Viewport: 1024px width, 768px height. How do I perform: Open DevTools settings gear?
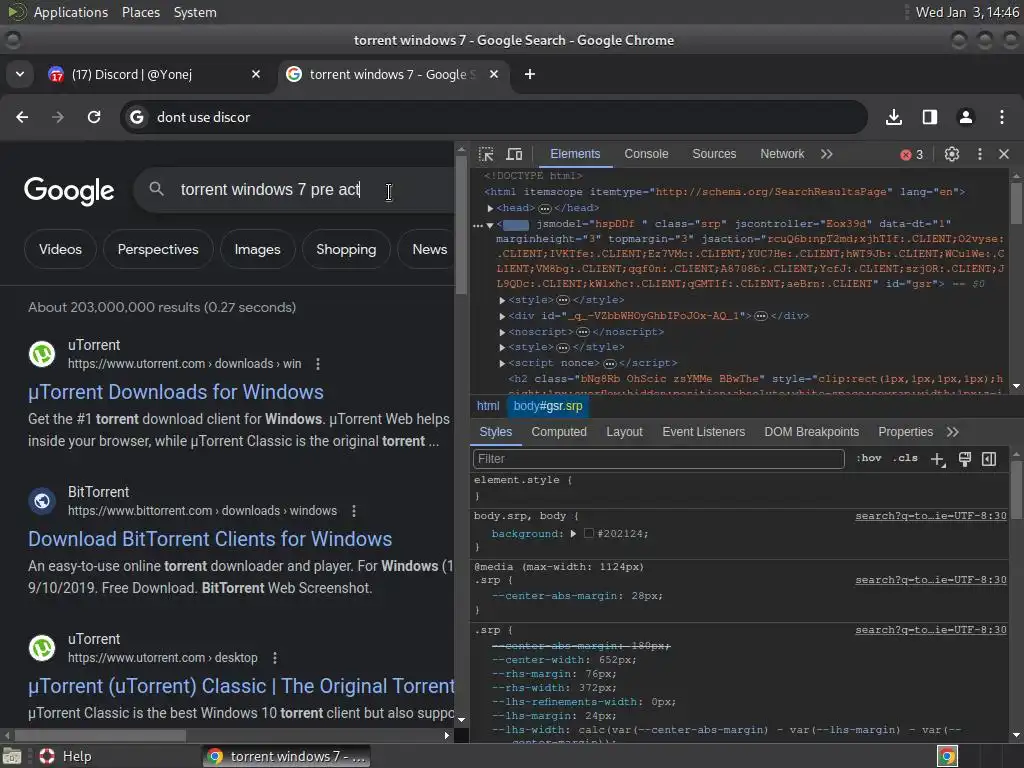(952, 154)
